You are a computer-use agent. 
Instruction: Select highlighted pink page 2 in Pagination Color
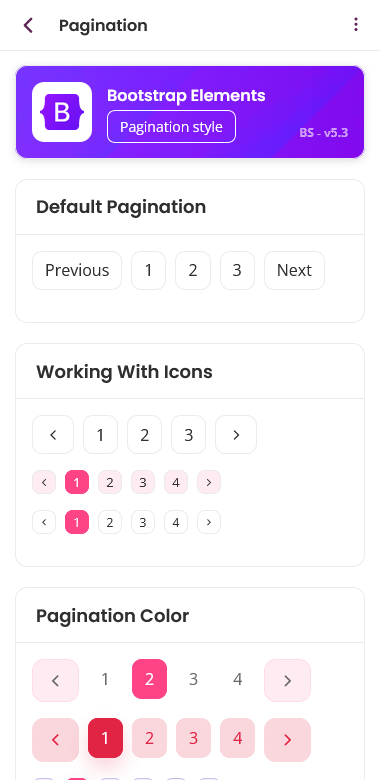(x=149, y=679)
